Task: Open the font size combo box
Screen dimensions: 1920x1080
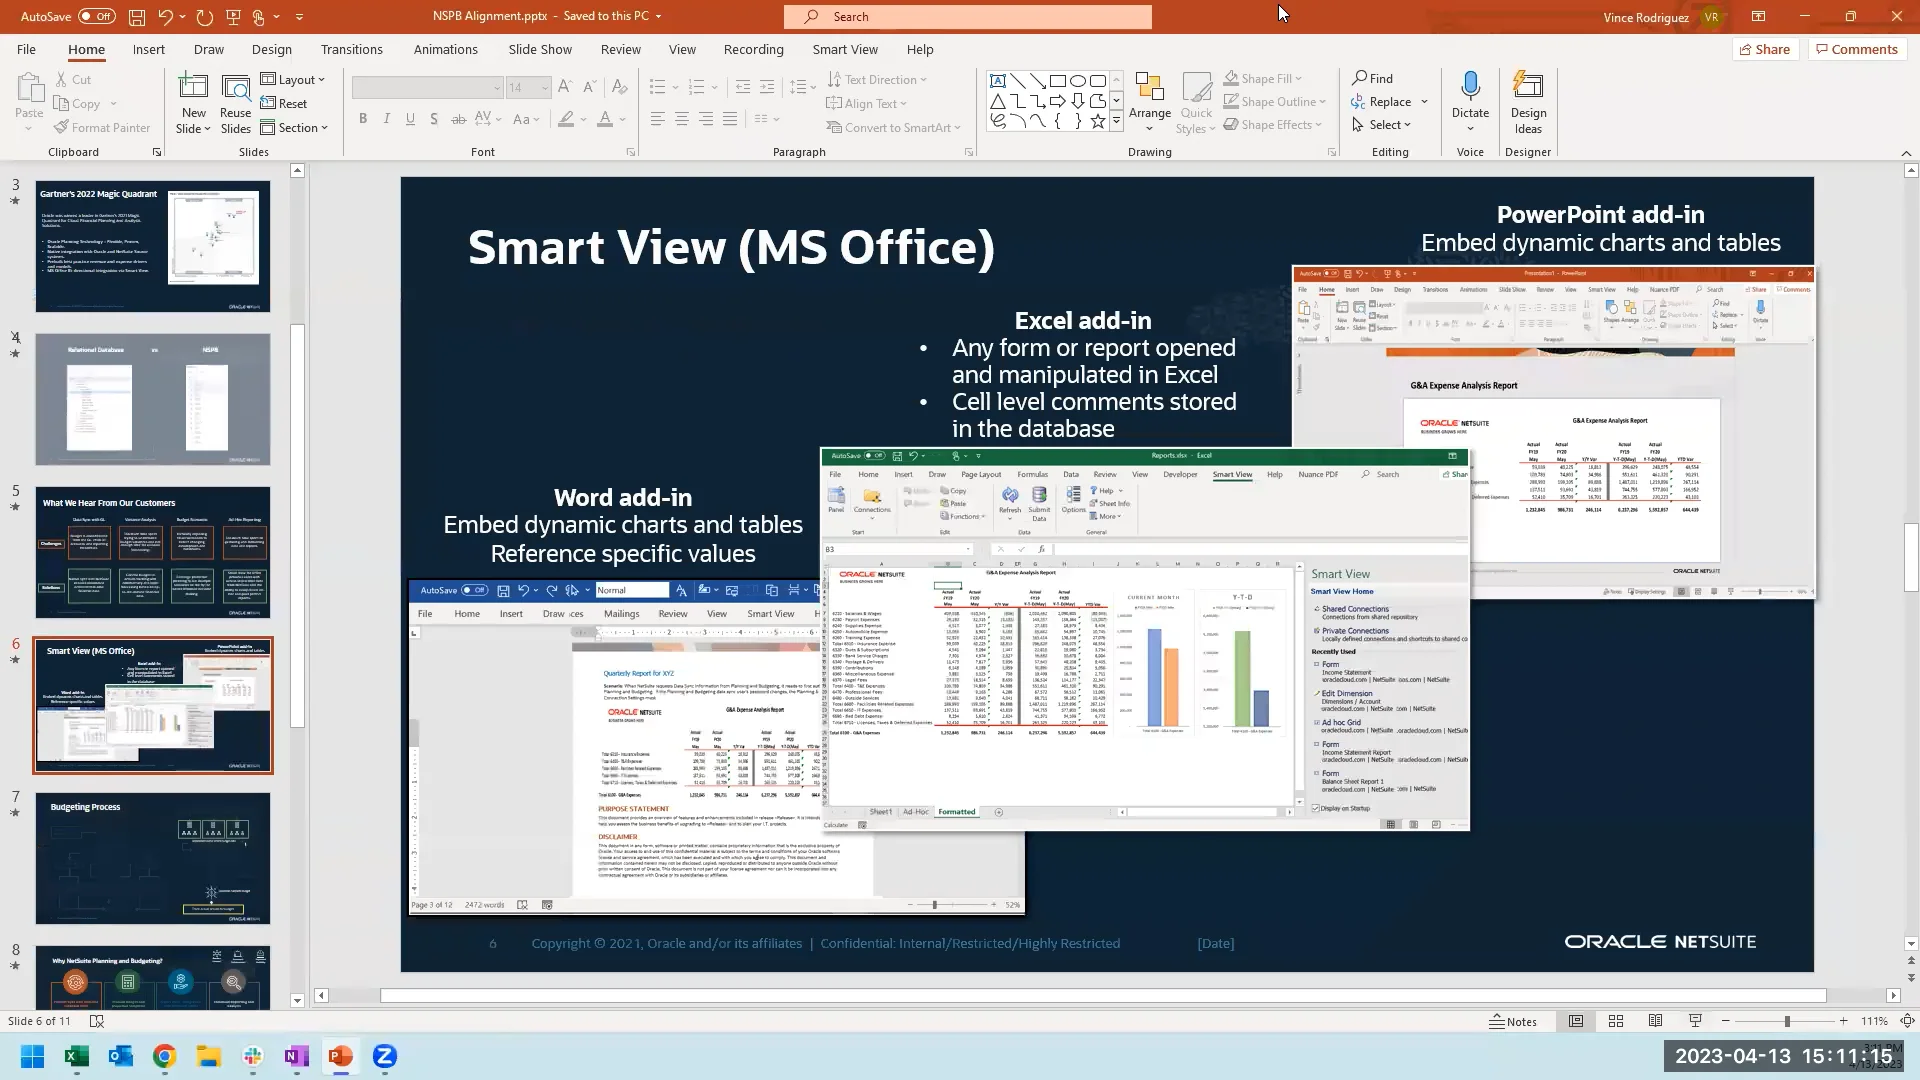Action: point(528,88)
